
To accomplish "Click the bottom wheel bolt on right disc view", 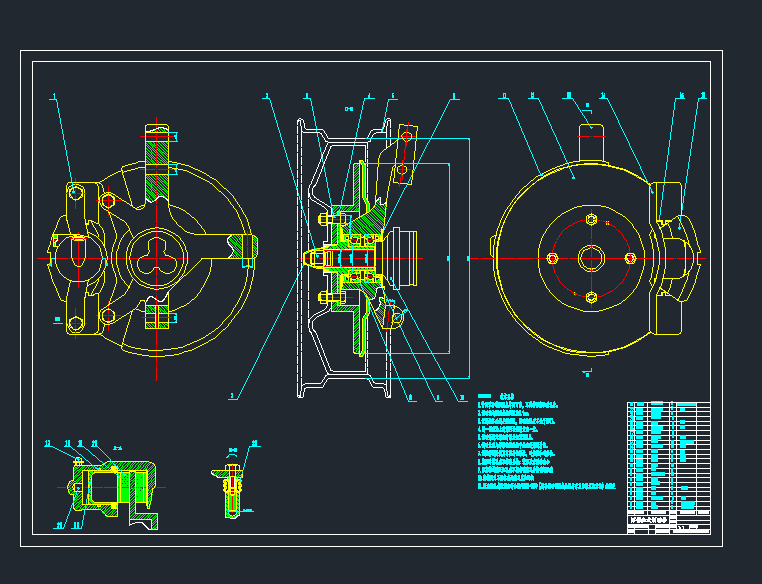I will [x=591, y=296].
